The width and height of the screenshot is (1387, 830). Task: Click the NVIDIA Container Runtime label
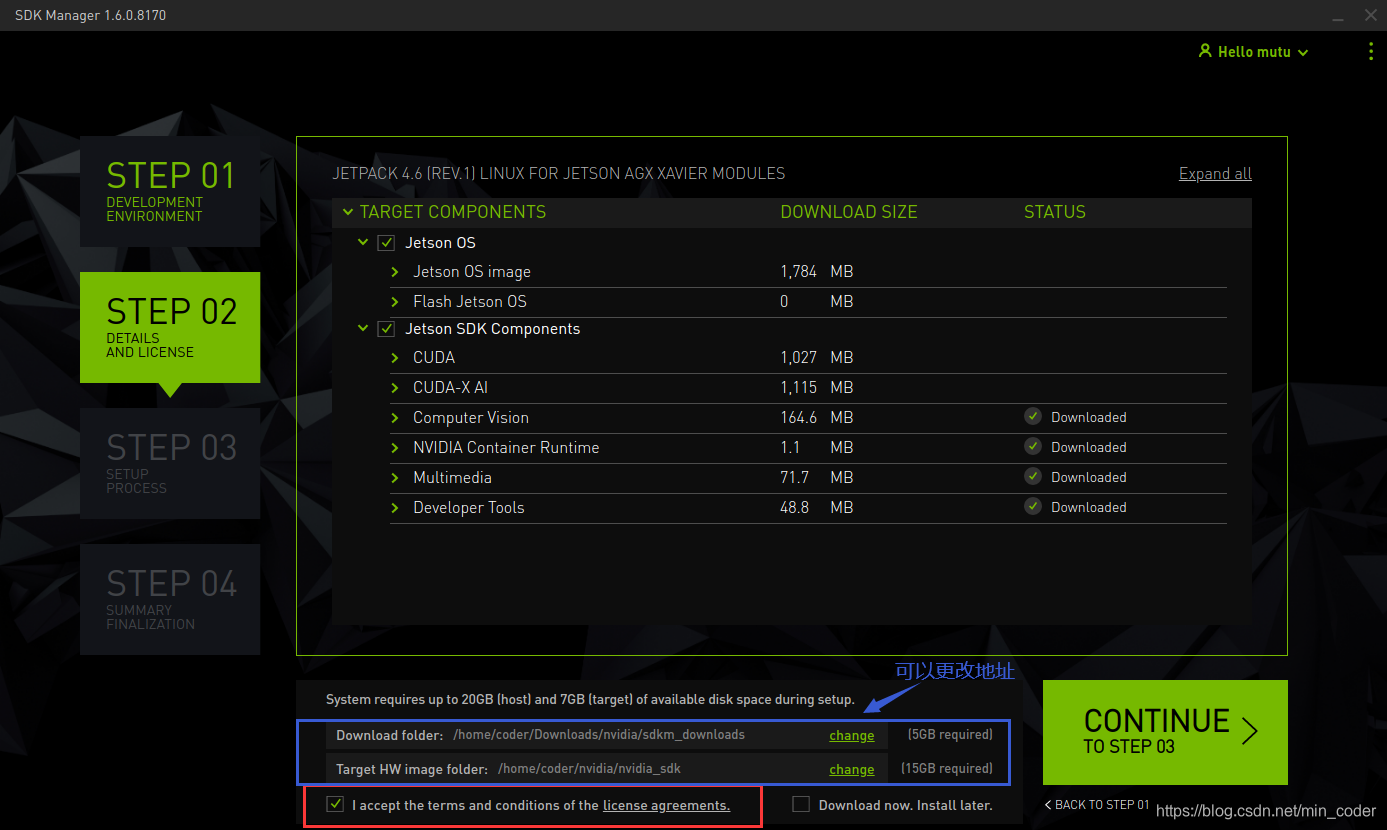click(506, 448)
